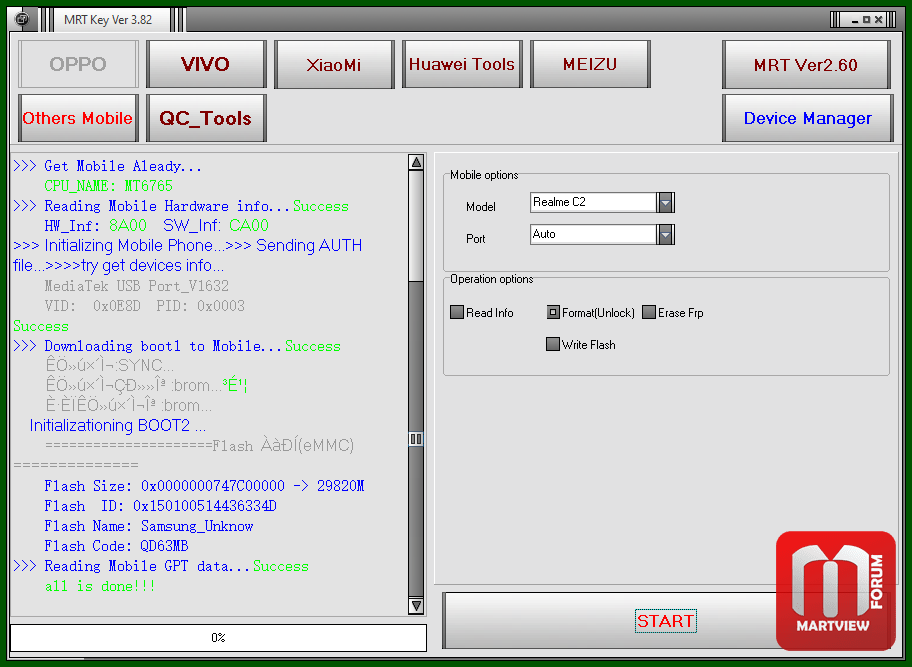Image resolution: width=912 pixels, height=667 pixels.
Task: Open the XiaoMi tab
Action: [334, 64]
